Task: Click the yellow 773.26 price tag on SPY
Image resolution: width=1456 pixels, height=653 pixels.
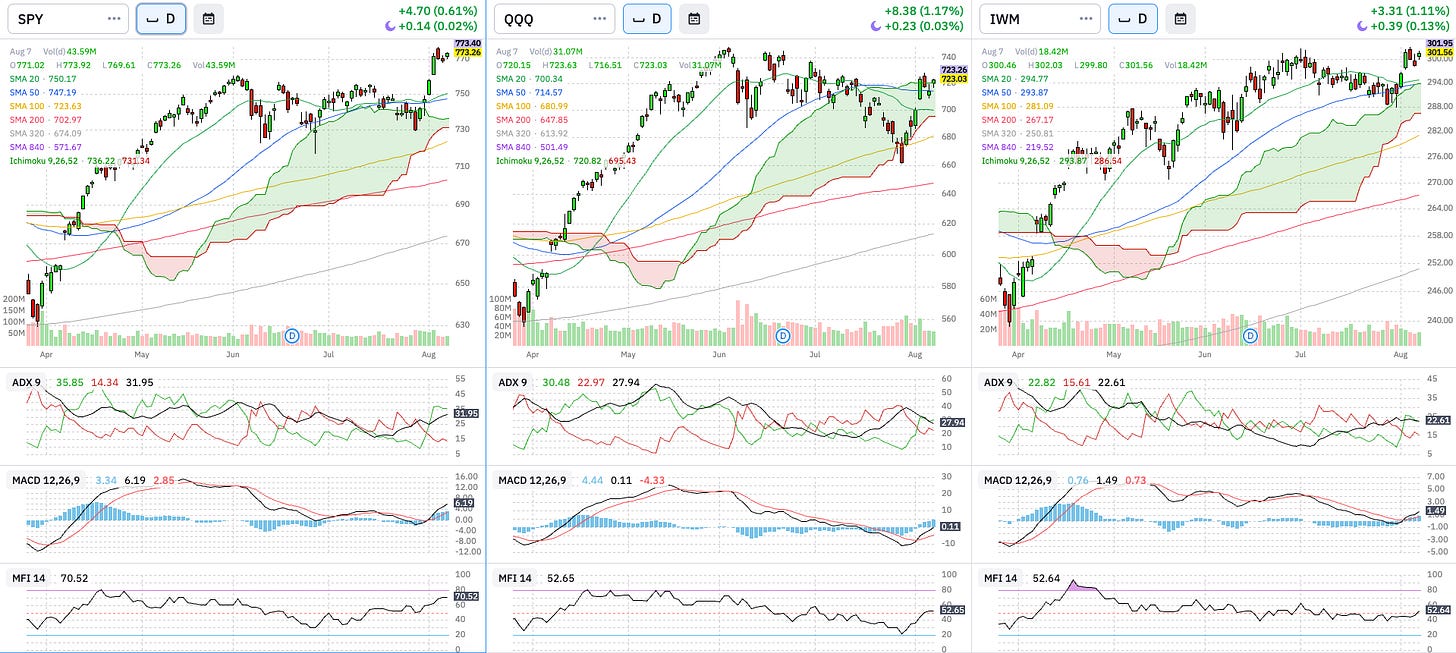Action: [467, 51]
